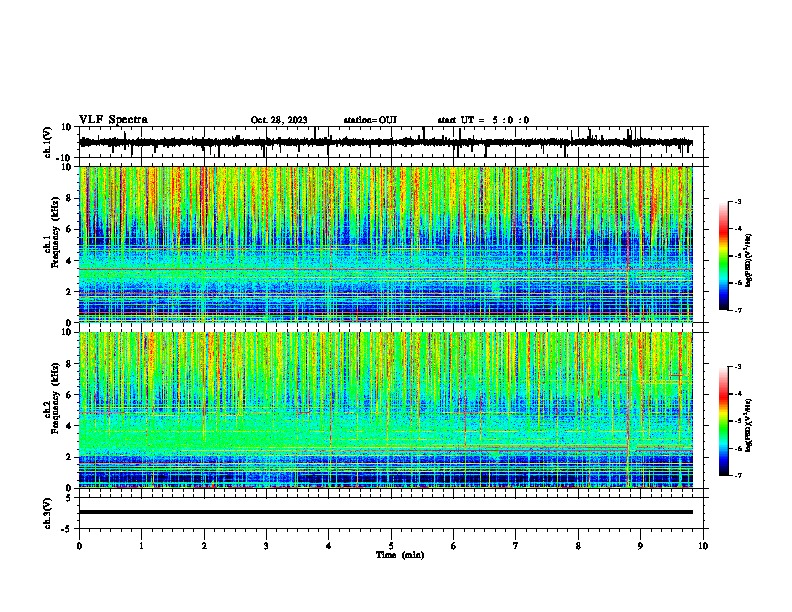Click the "station=OUI" header label
The image size is (792, 612).
pyautogui.click(x=370, y=120)
